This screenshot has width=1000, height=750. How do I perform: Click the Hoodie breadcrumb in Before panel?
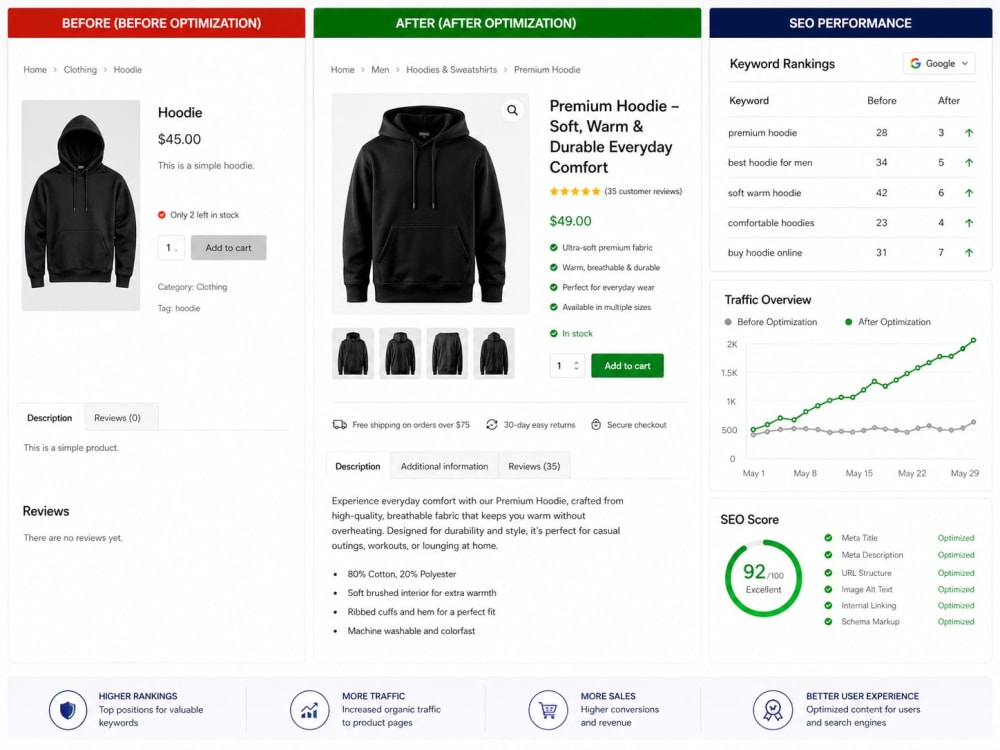point(128,70)
